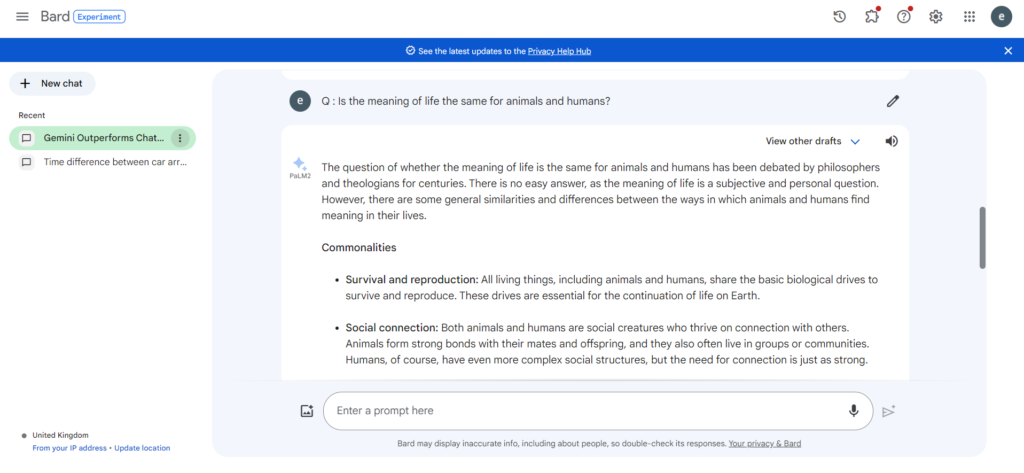The width and height of the screenshot is (1024, 473).
Task: Listen to response with speaker icon
Action: pos(891,141)
